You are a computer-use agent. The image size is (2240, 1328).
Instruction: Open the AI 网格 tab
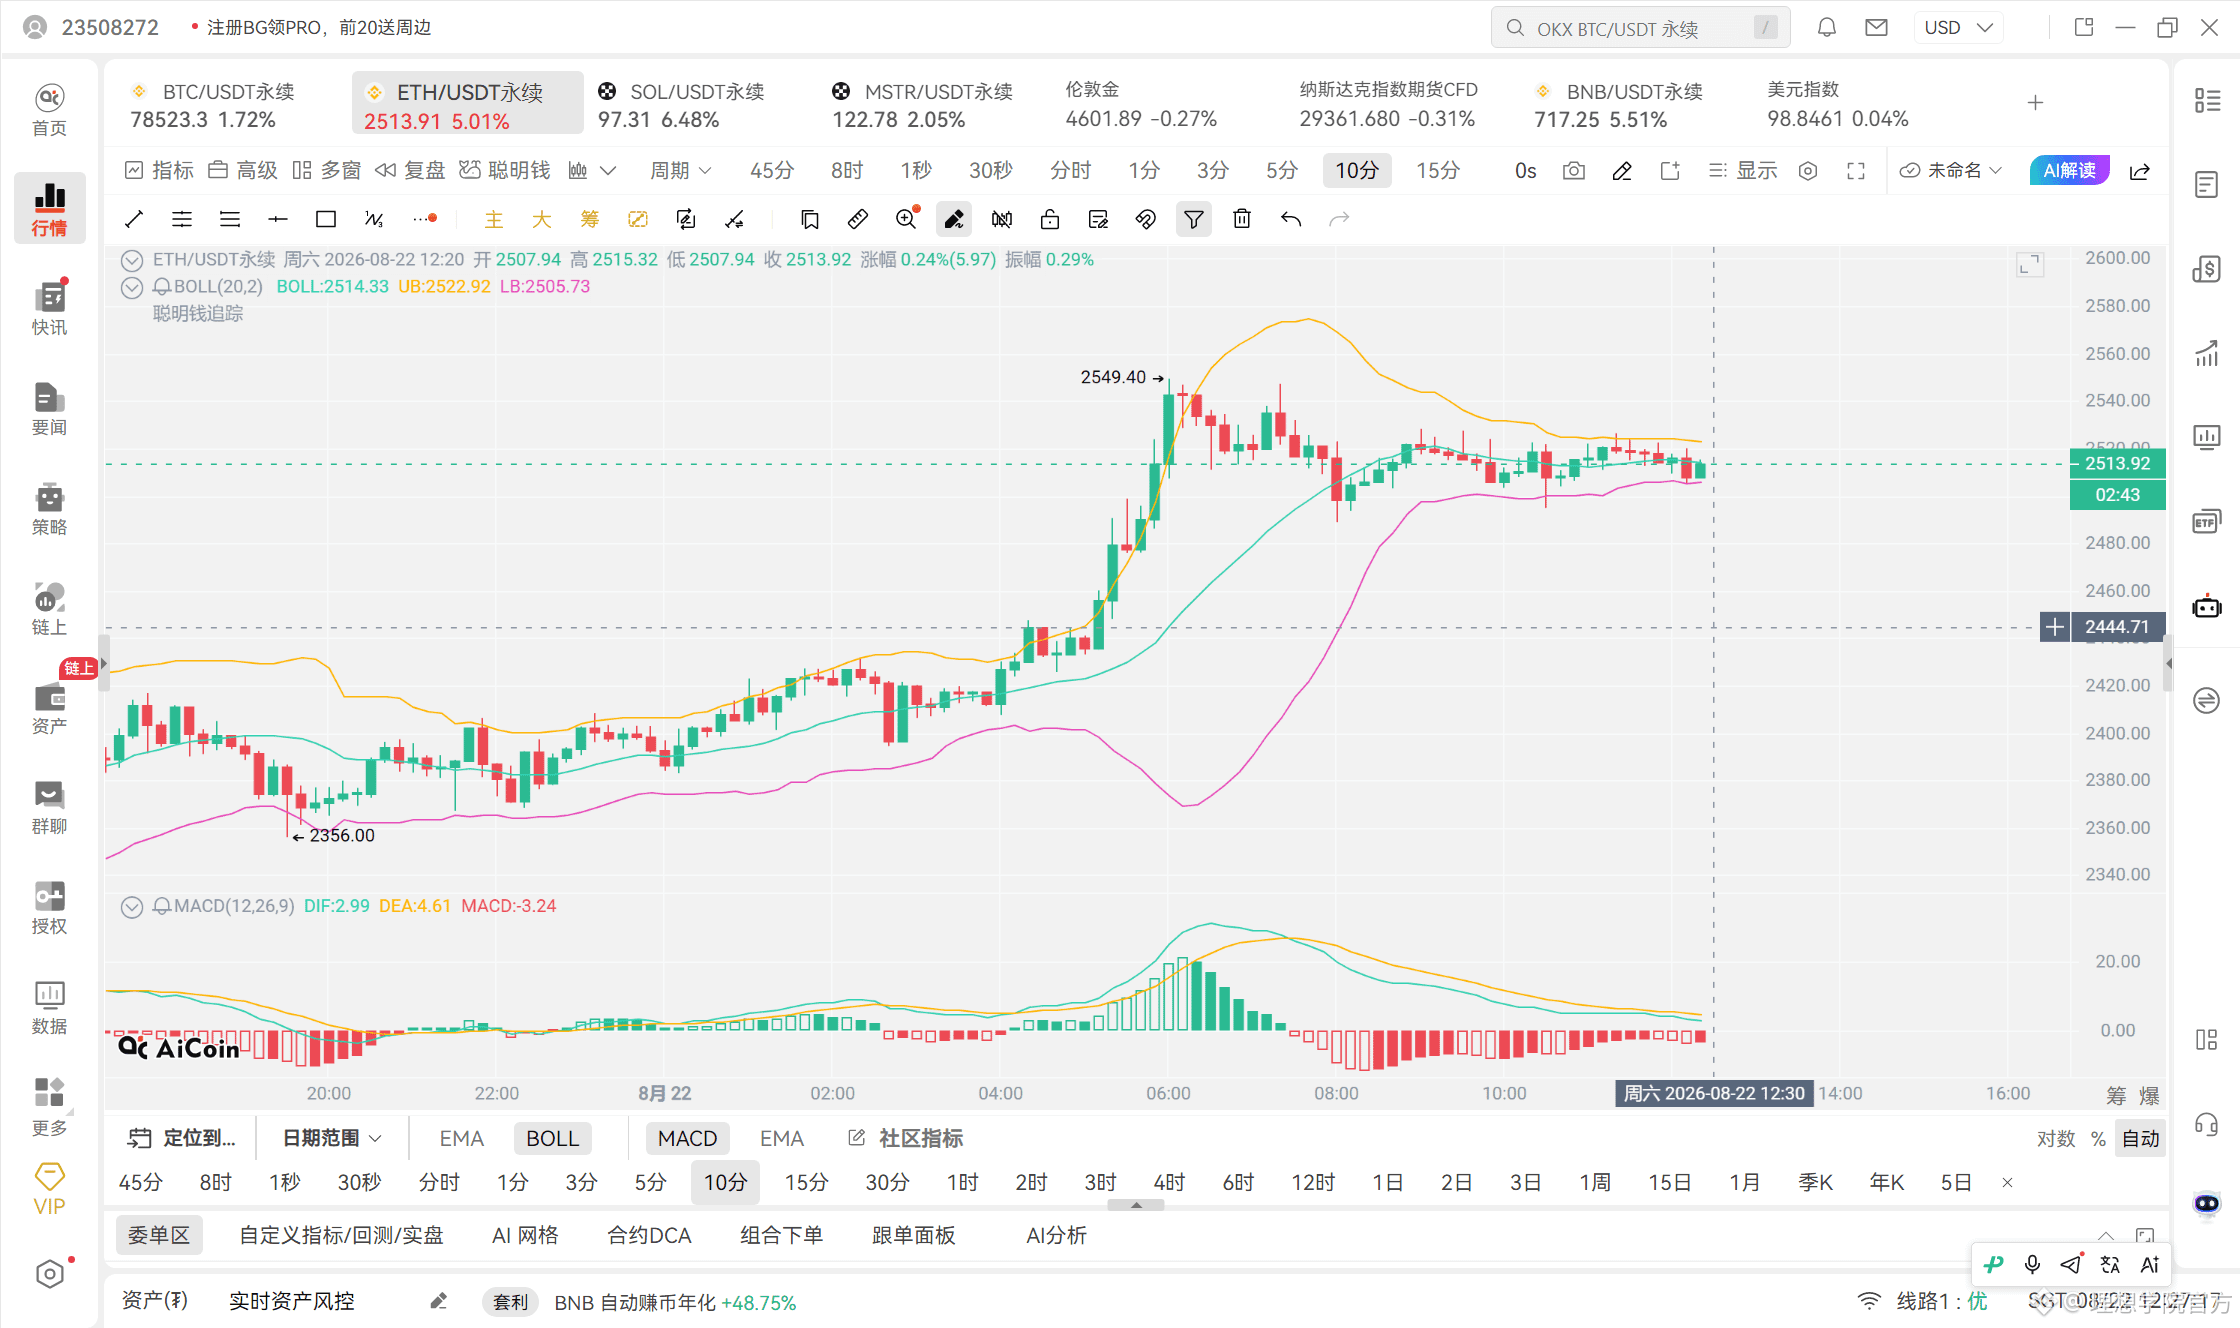coord(525,1235)
